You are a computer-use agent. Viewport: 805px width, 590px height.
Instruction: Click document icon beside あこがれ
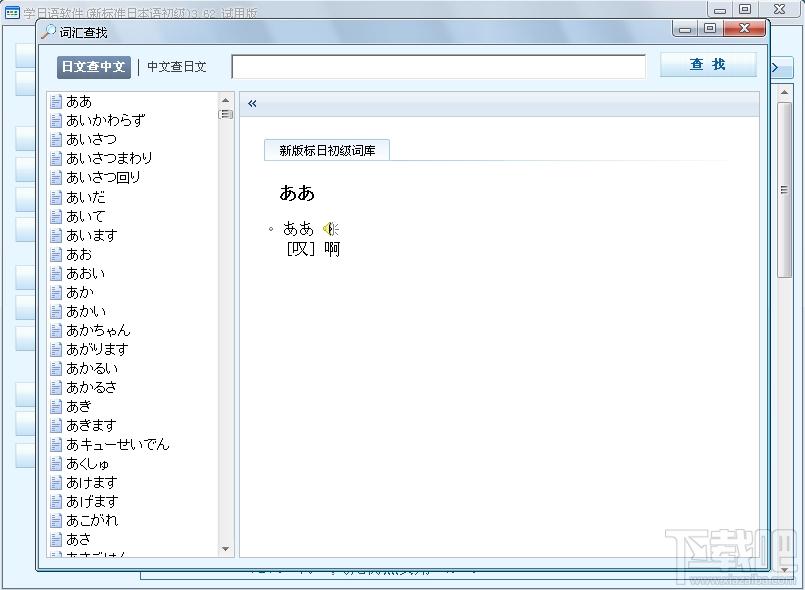56,520
